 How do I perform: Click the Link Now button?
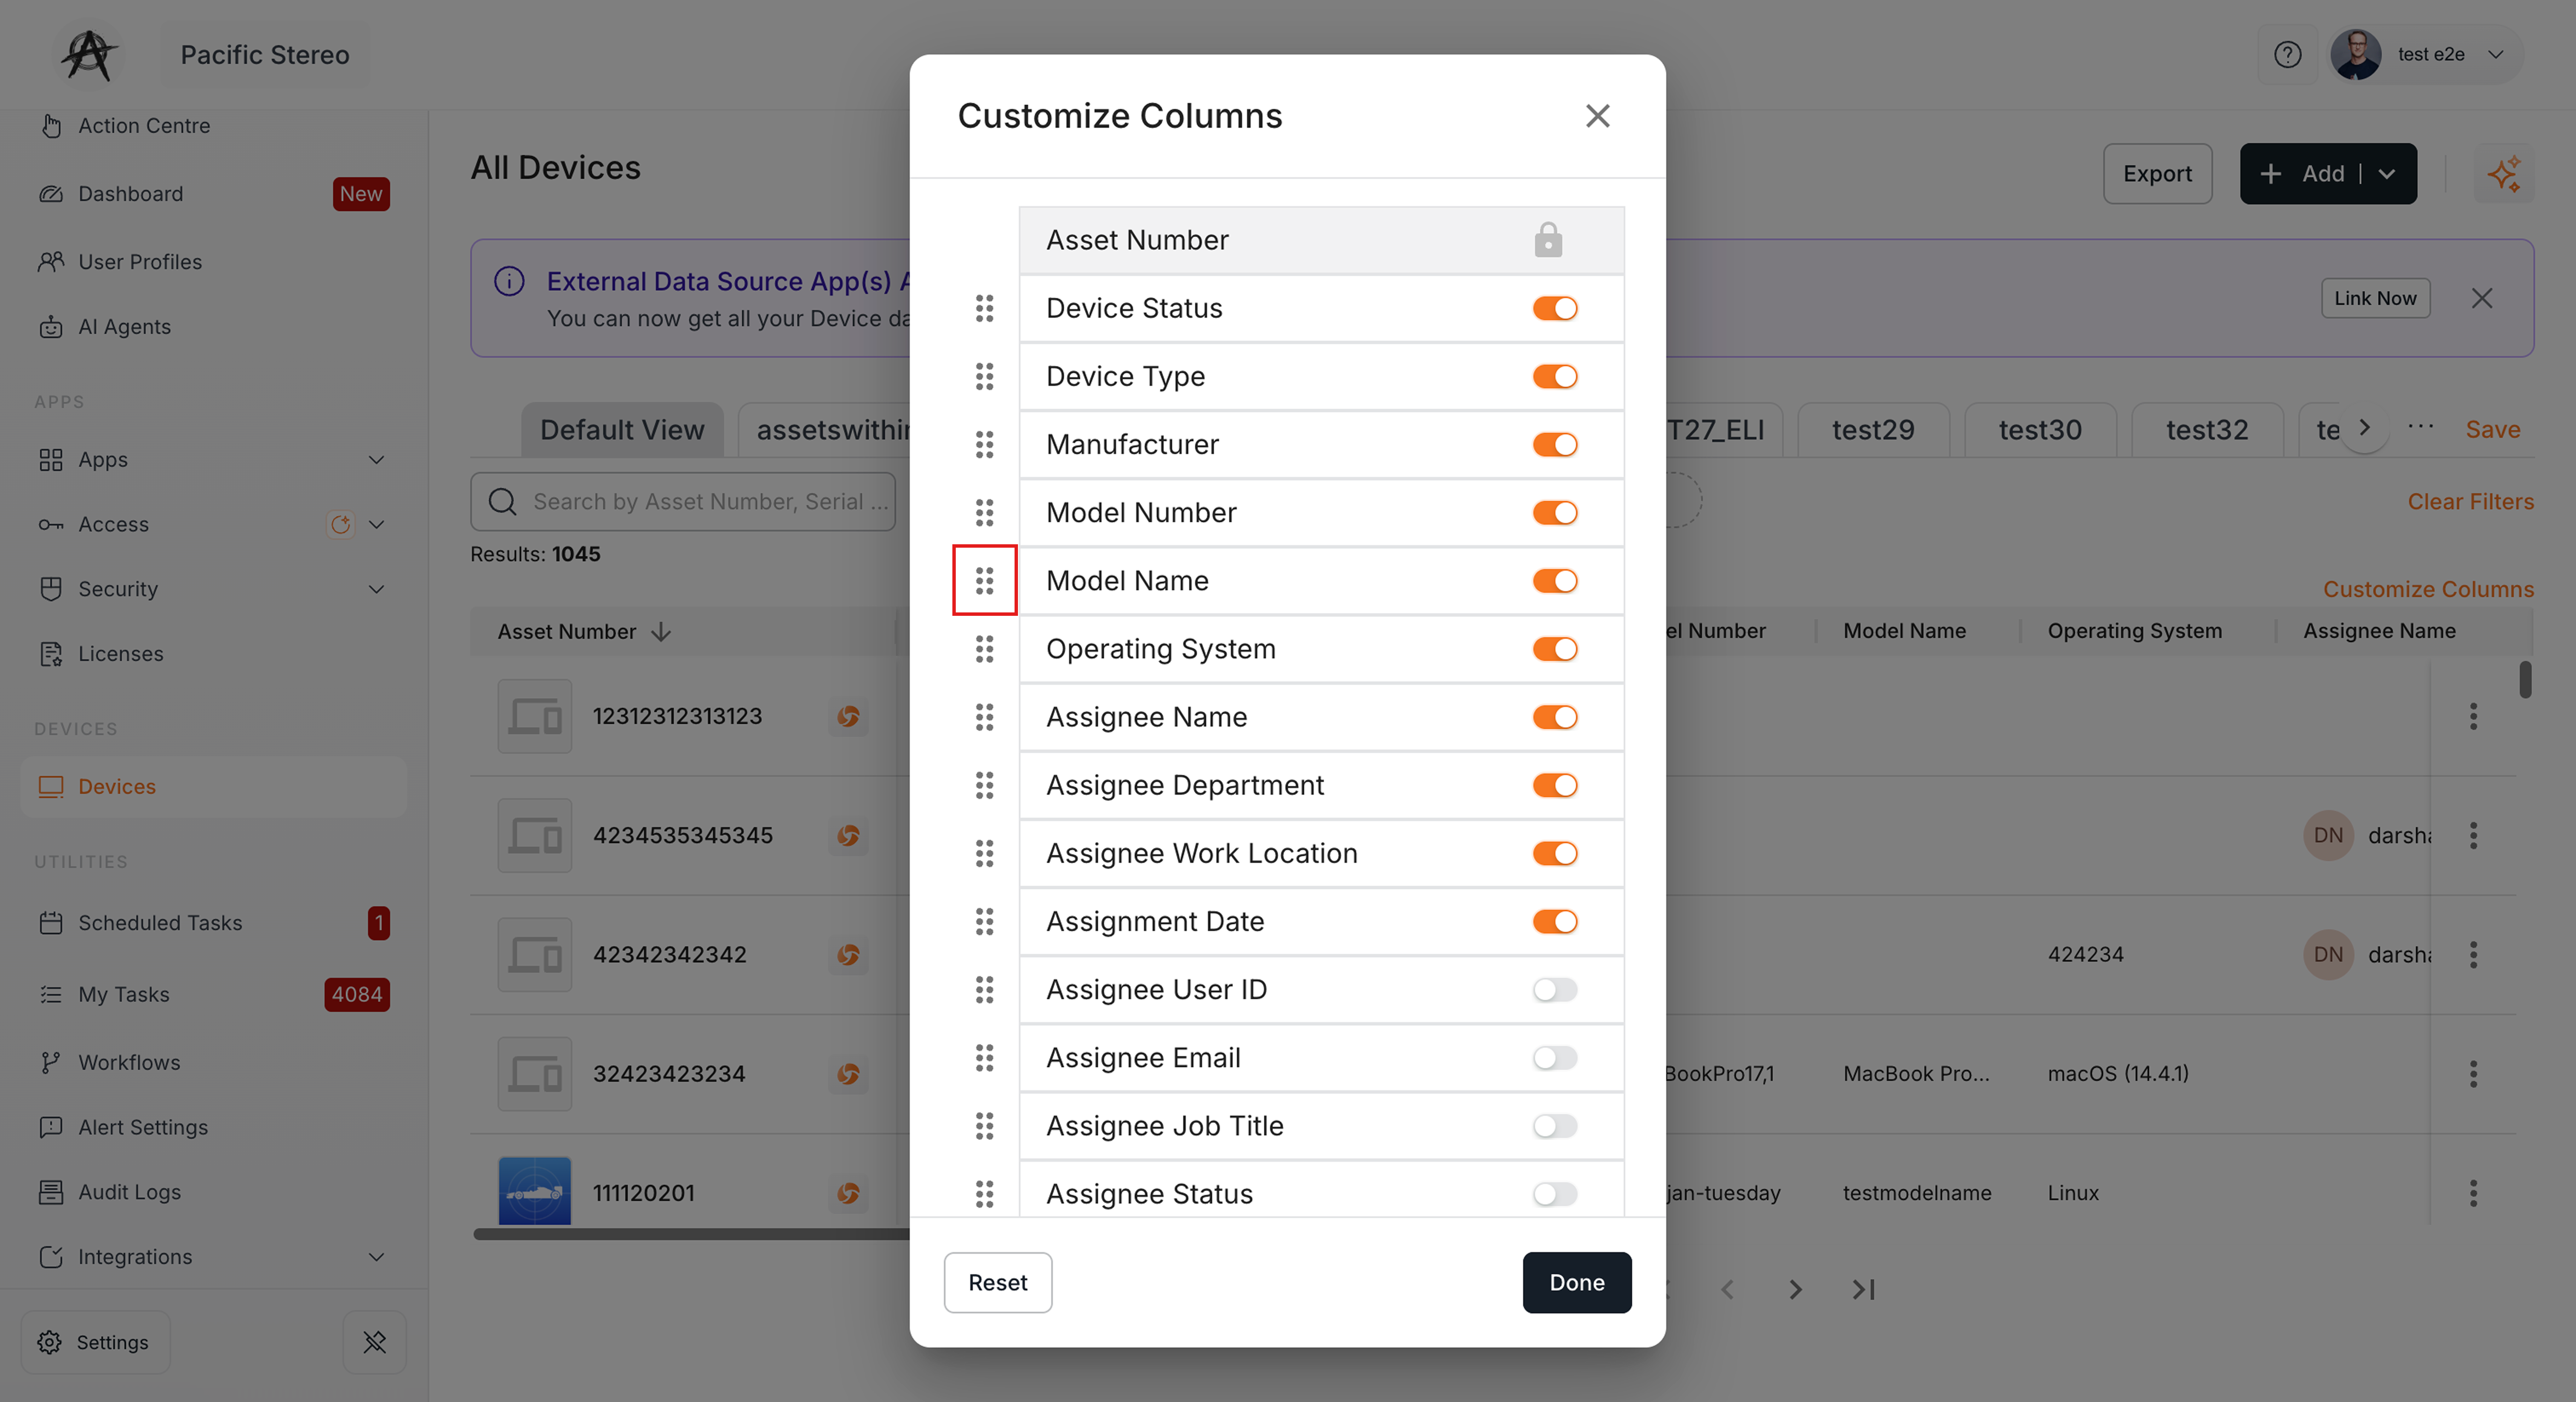[x=2375, y=298]
